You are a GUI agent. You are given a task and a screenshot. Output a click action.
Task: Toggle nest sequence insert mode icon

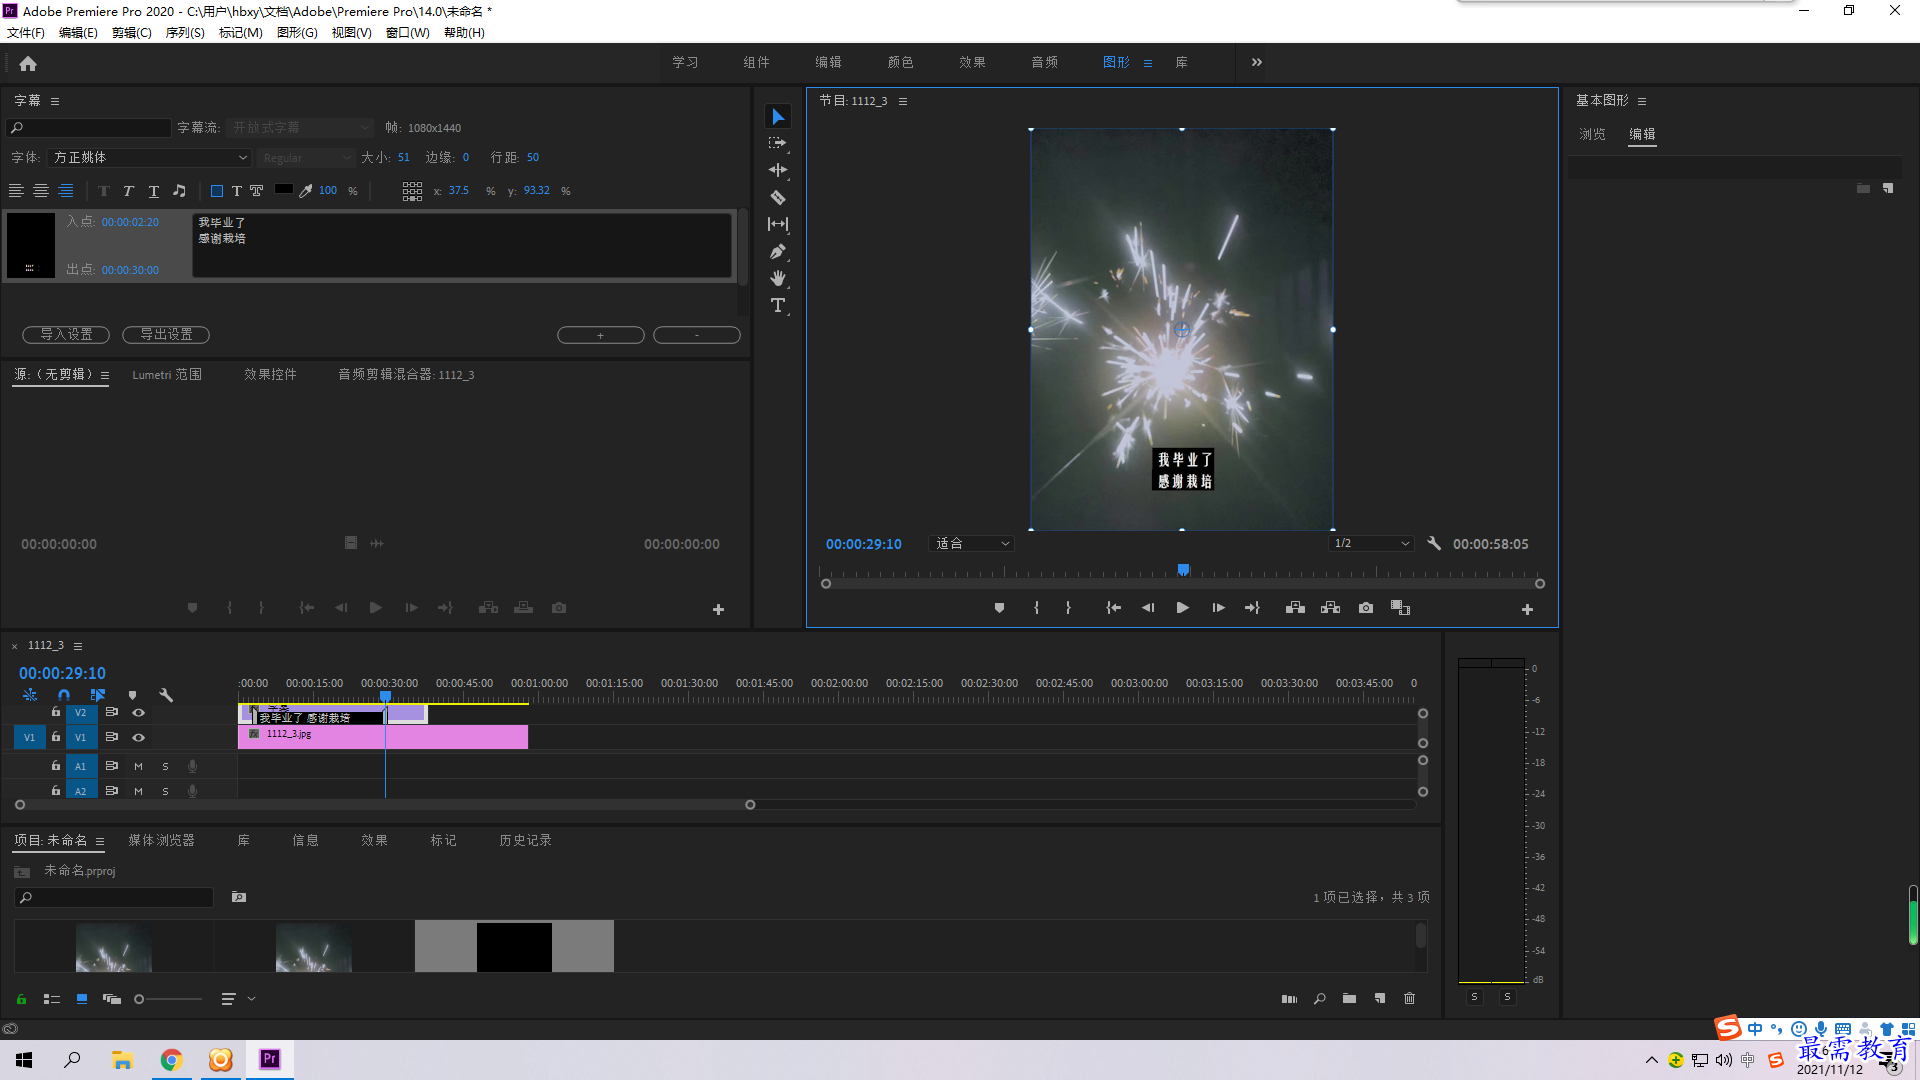(30, 695)
